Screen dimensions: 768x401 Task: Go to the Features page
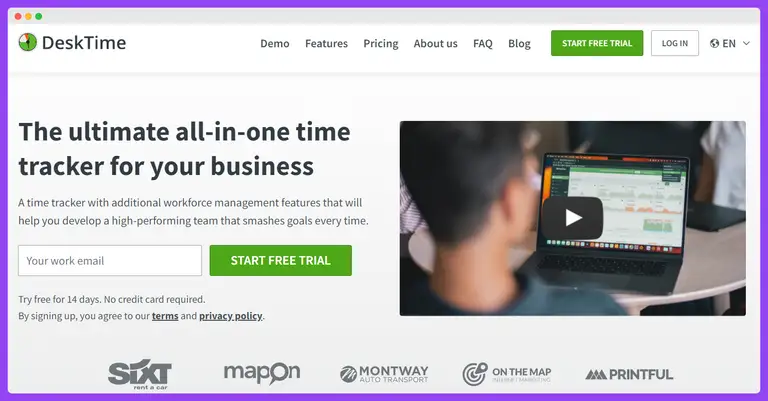click(326, 44)
